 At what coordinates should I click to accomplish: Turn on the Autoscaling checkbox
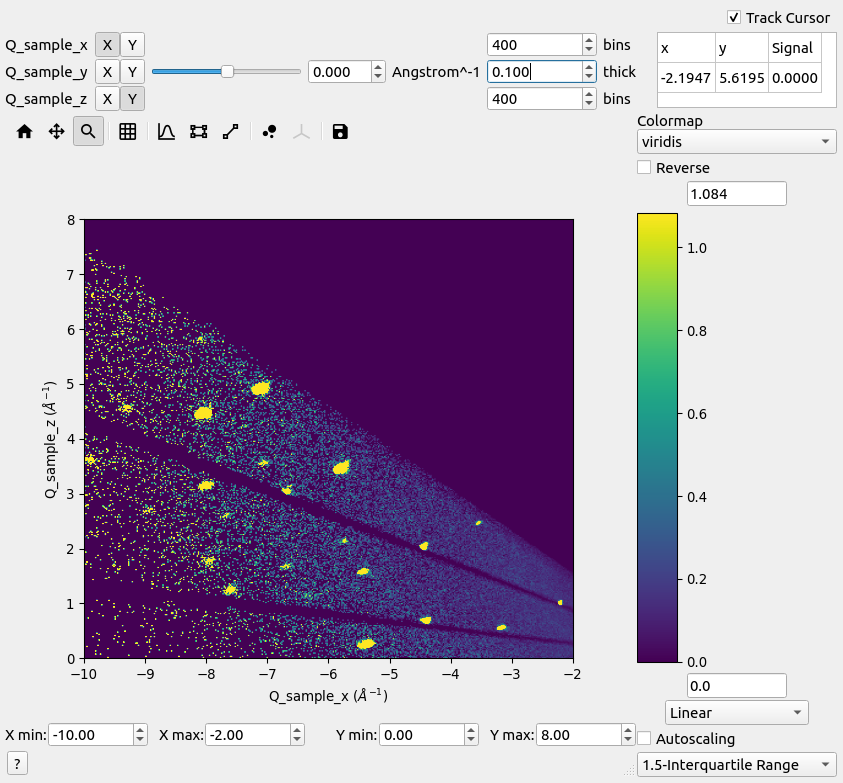pyautogui.click(x=645, y=739)
